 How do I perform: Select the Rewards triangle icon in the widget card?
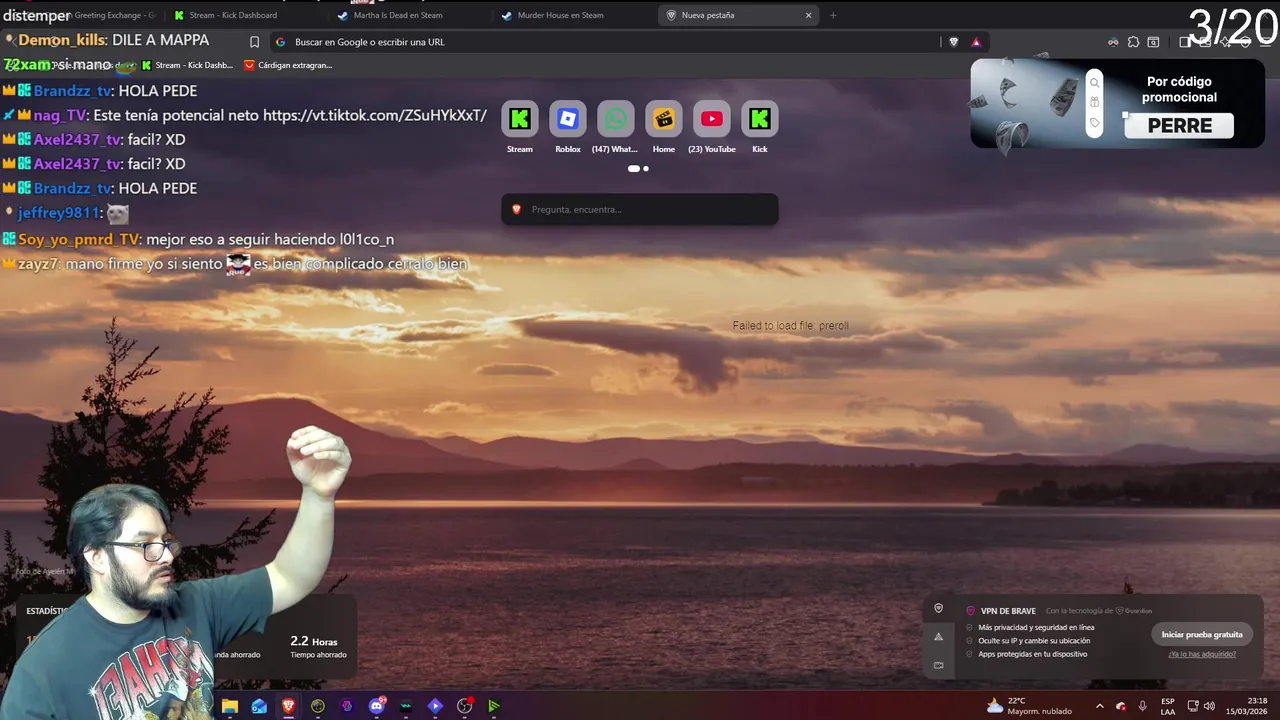pyautogui.click(x=938, y=637)
